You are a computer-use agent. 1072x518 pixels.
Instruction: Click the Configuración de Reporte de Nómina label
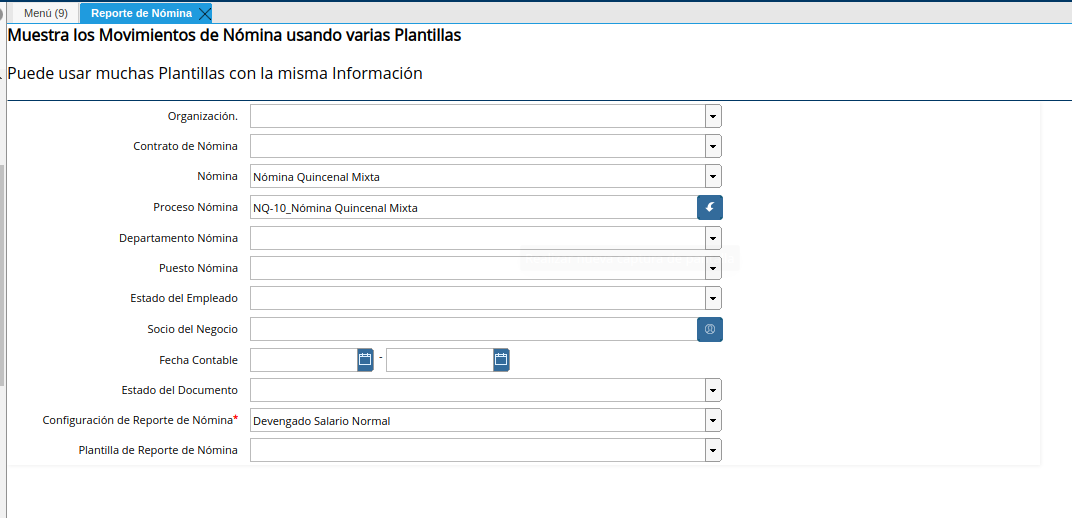(x=140, y=420)
